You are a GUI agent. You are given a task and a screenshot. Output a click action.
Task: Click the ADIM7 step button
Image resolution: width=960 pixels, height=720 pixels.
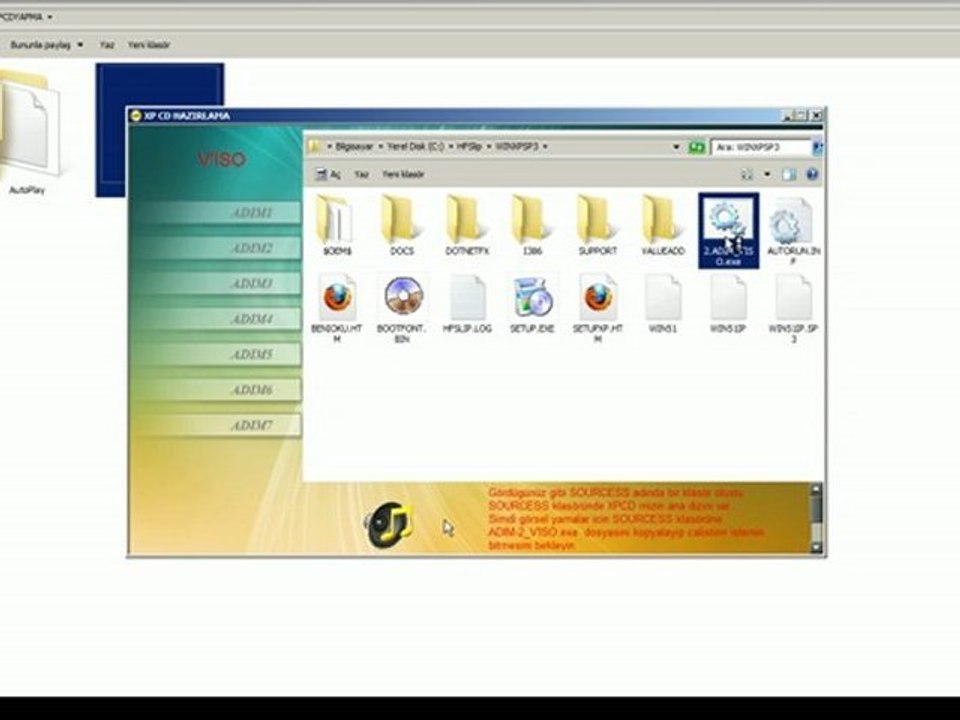tap(219, 426)
